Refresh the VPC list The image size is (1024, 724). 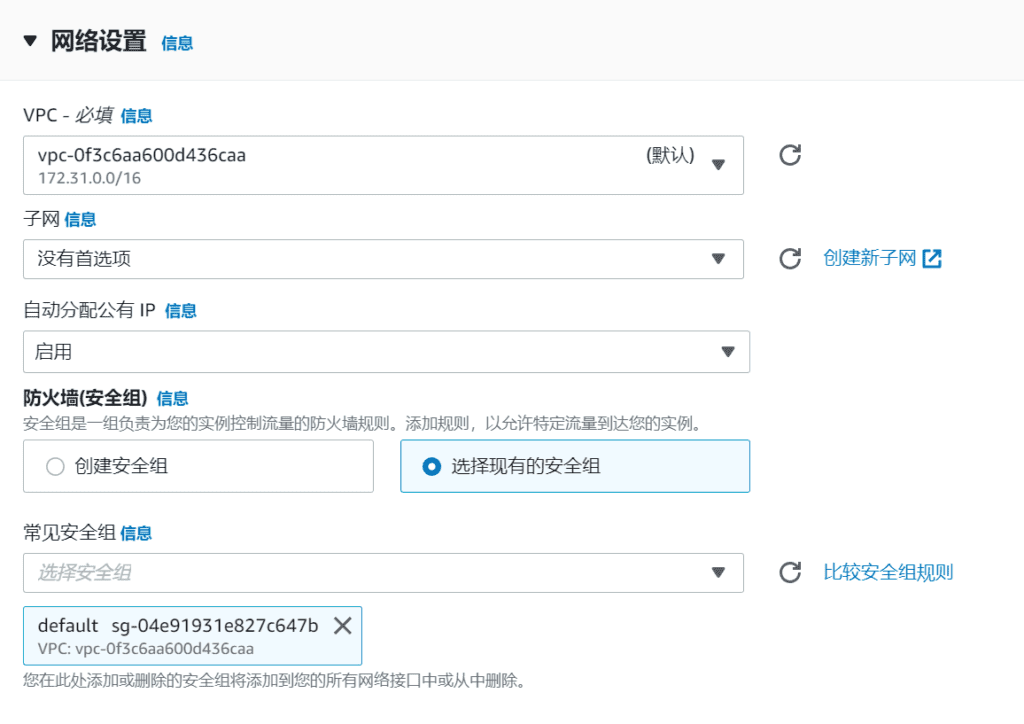(789, 155)
